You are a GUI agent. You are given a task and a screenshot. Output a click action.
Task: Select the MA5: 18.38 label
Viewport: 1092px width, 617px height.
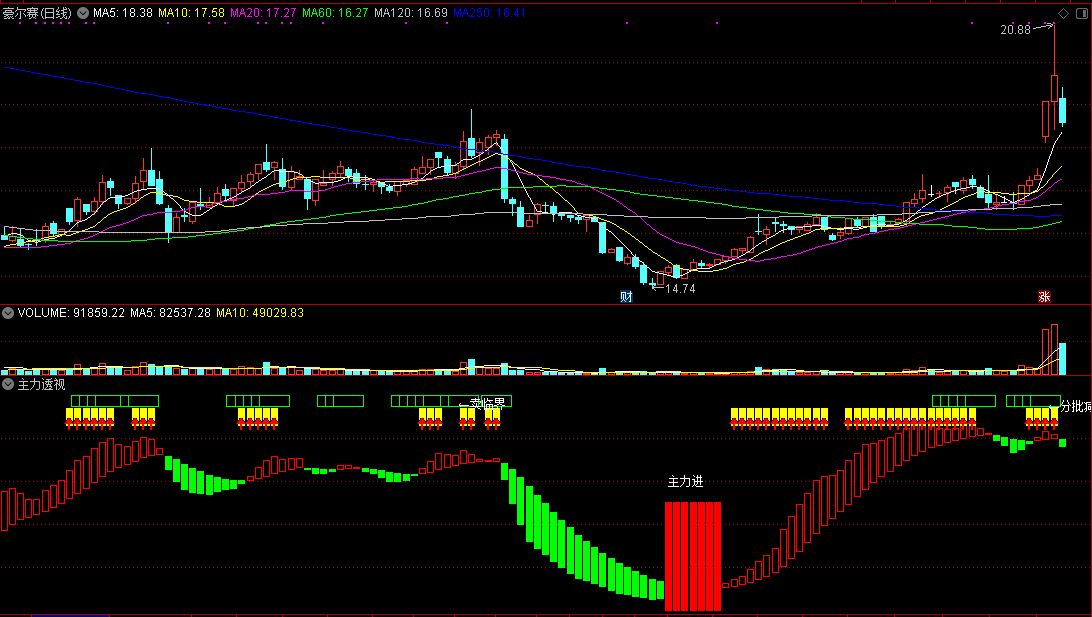point(123,13)
